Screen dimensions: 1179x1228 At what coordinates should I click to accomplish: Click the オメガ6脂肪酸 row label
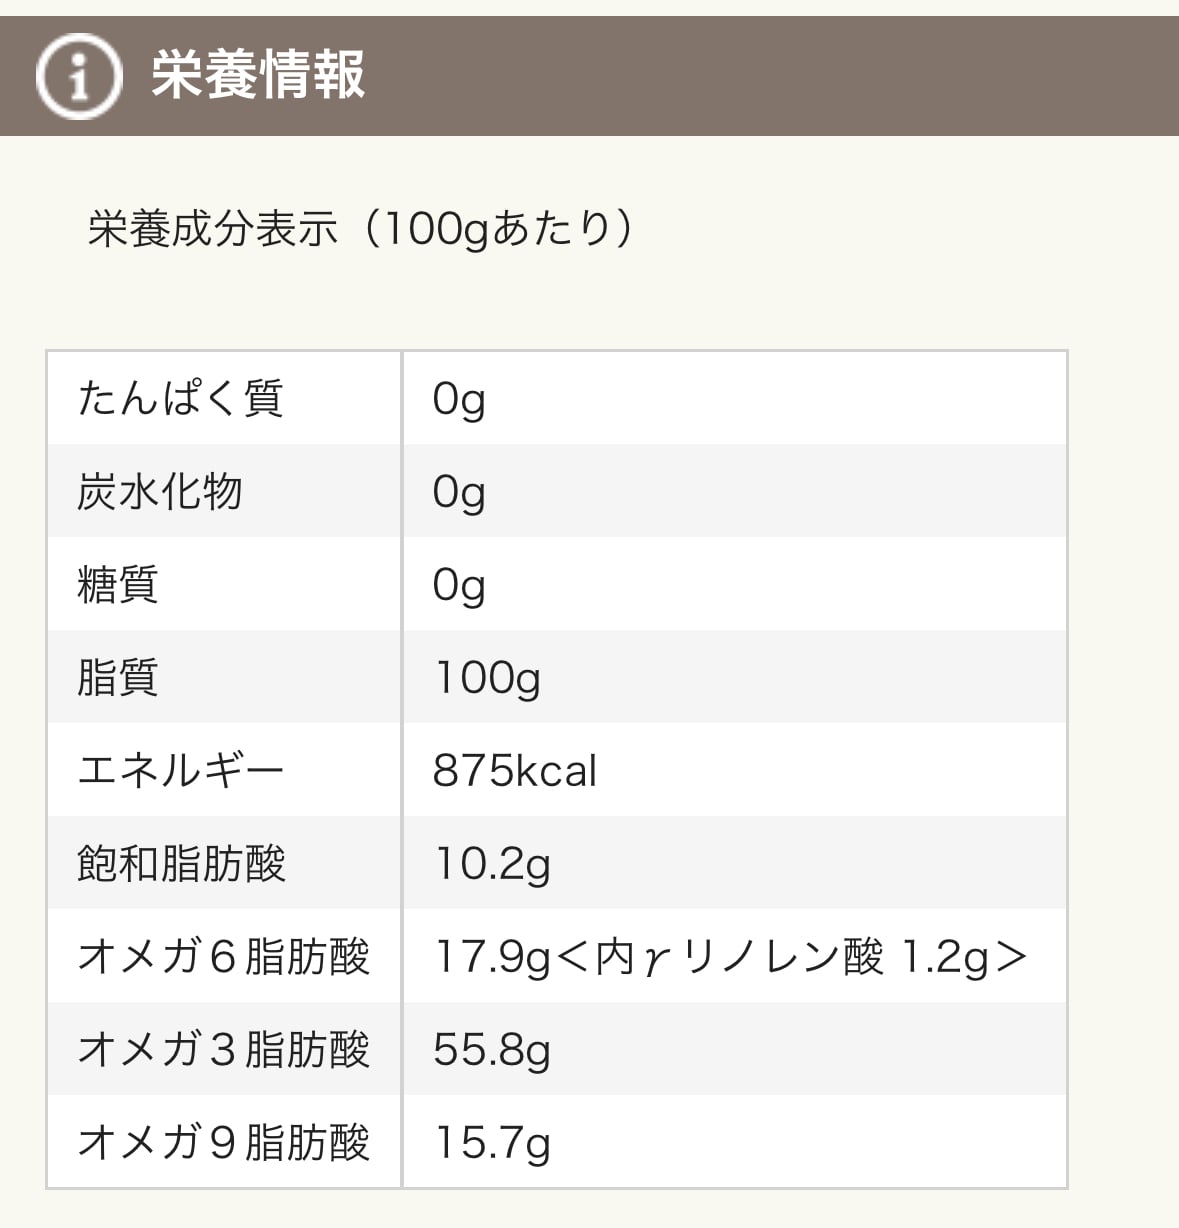click(224, 956)
